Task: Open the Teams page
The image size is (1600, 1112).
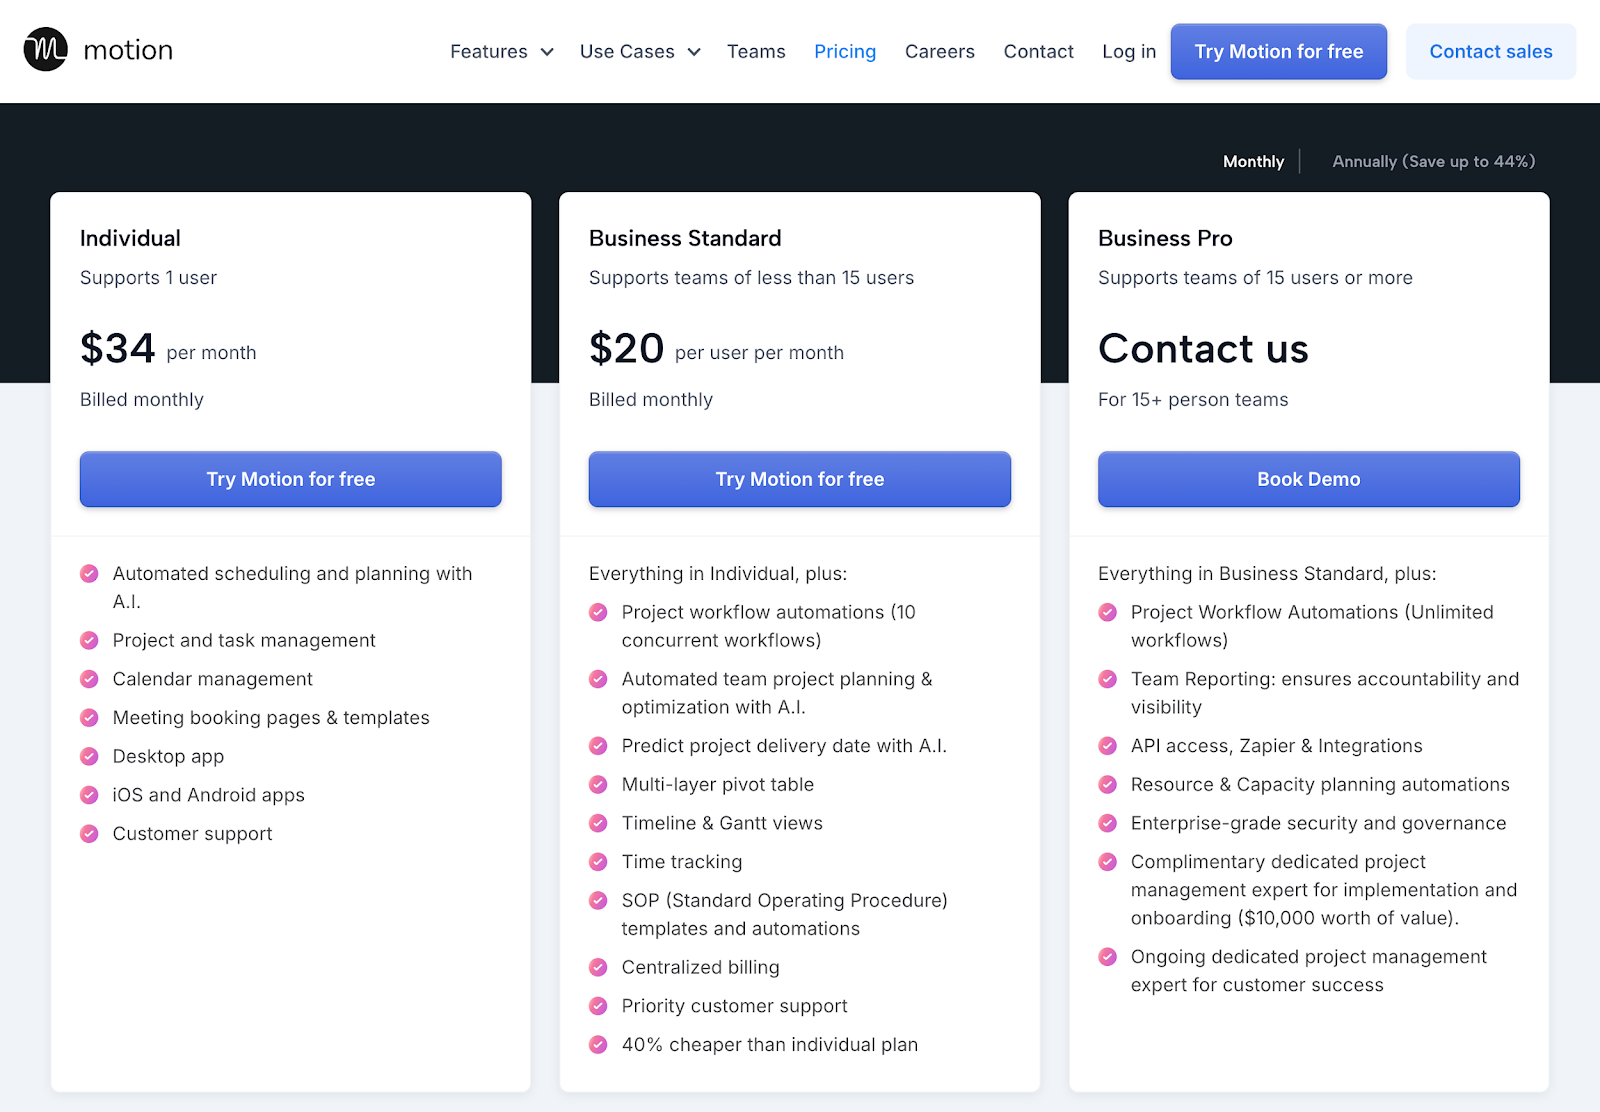Action: 756,51
